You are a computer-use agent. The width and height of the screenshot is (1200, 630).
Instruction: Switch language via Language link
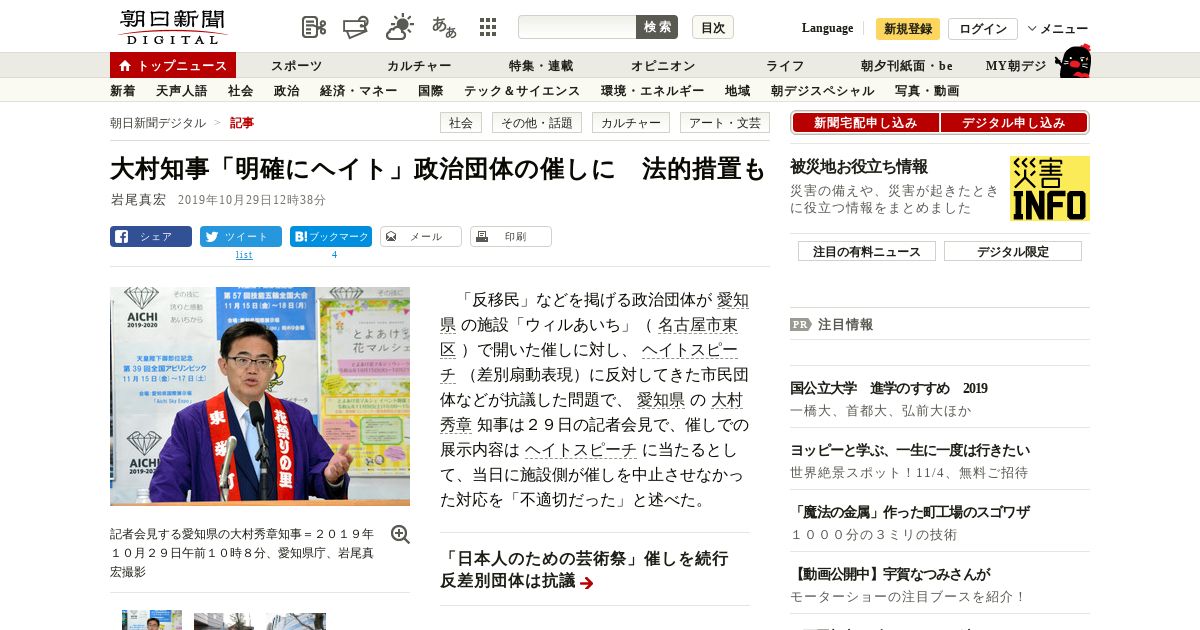[828, 28]
